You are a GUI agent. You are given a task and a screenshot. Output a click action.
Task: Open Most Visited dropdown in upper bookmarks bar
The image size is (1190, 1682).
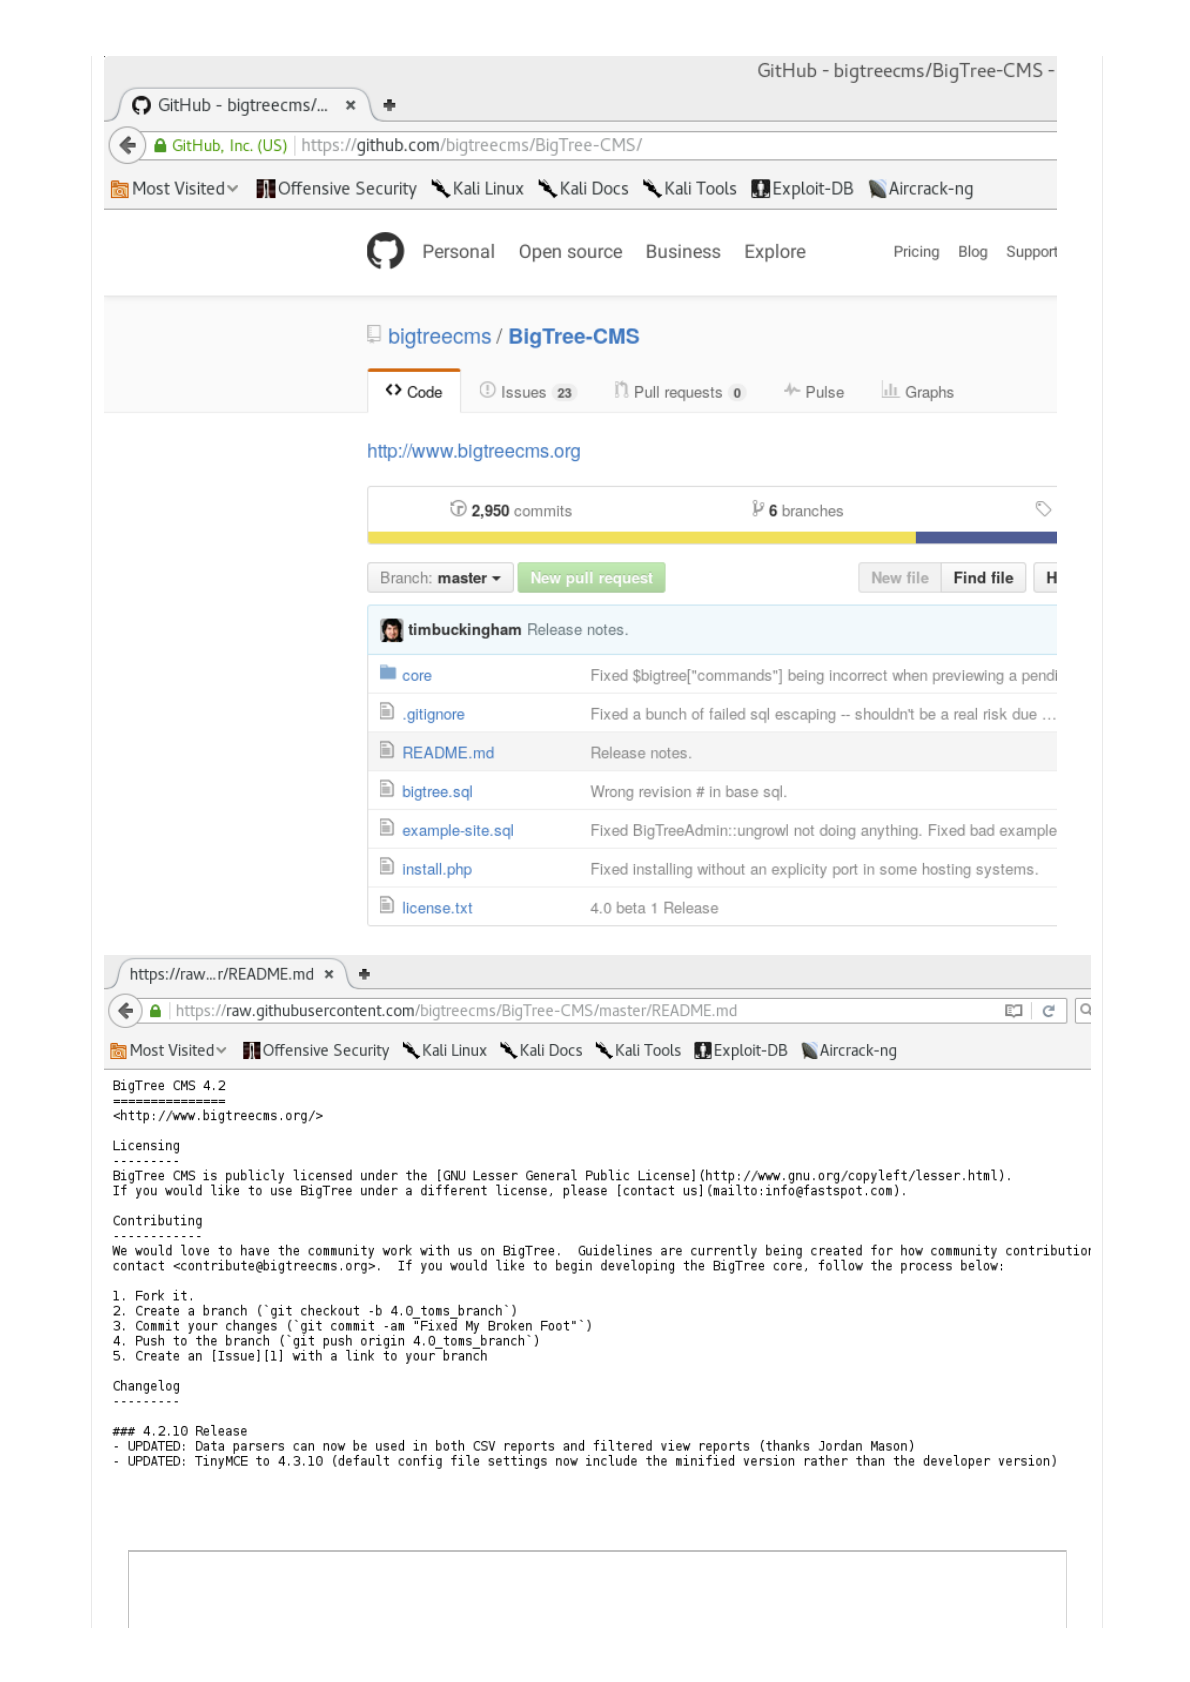(175, 189)
